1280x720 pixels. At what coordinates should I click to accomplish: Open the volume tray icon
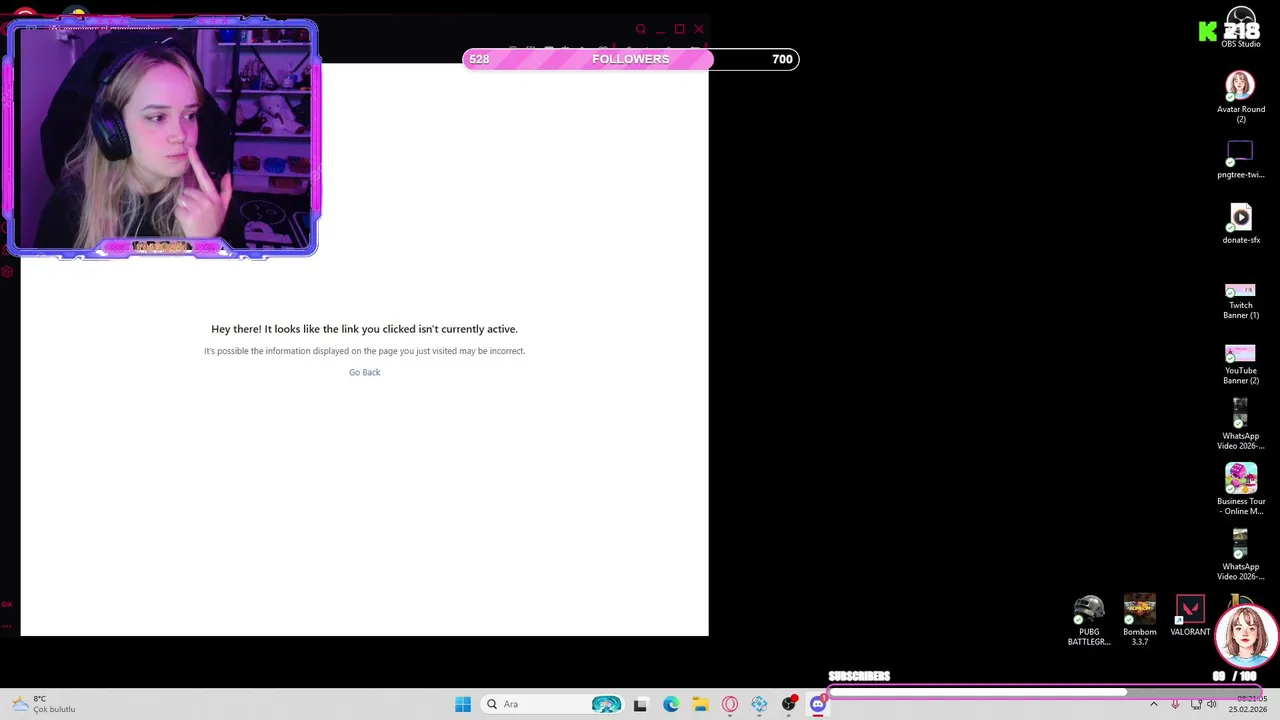[1212, 704]
